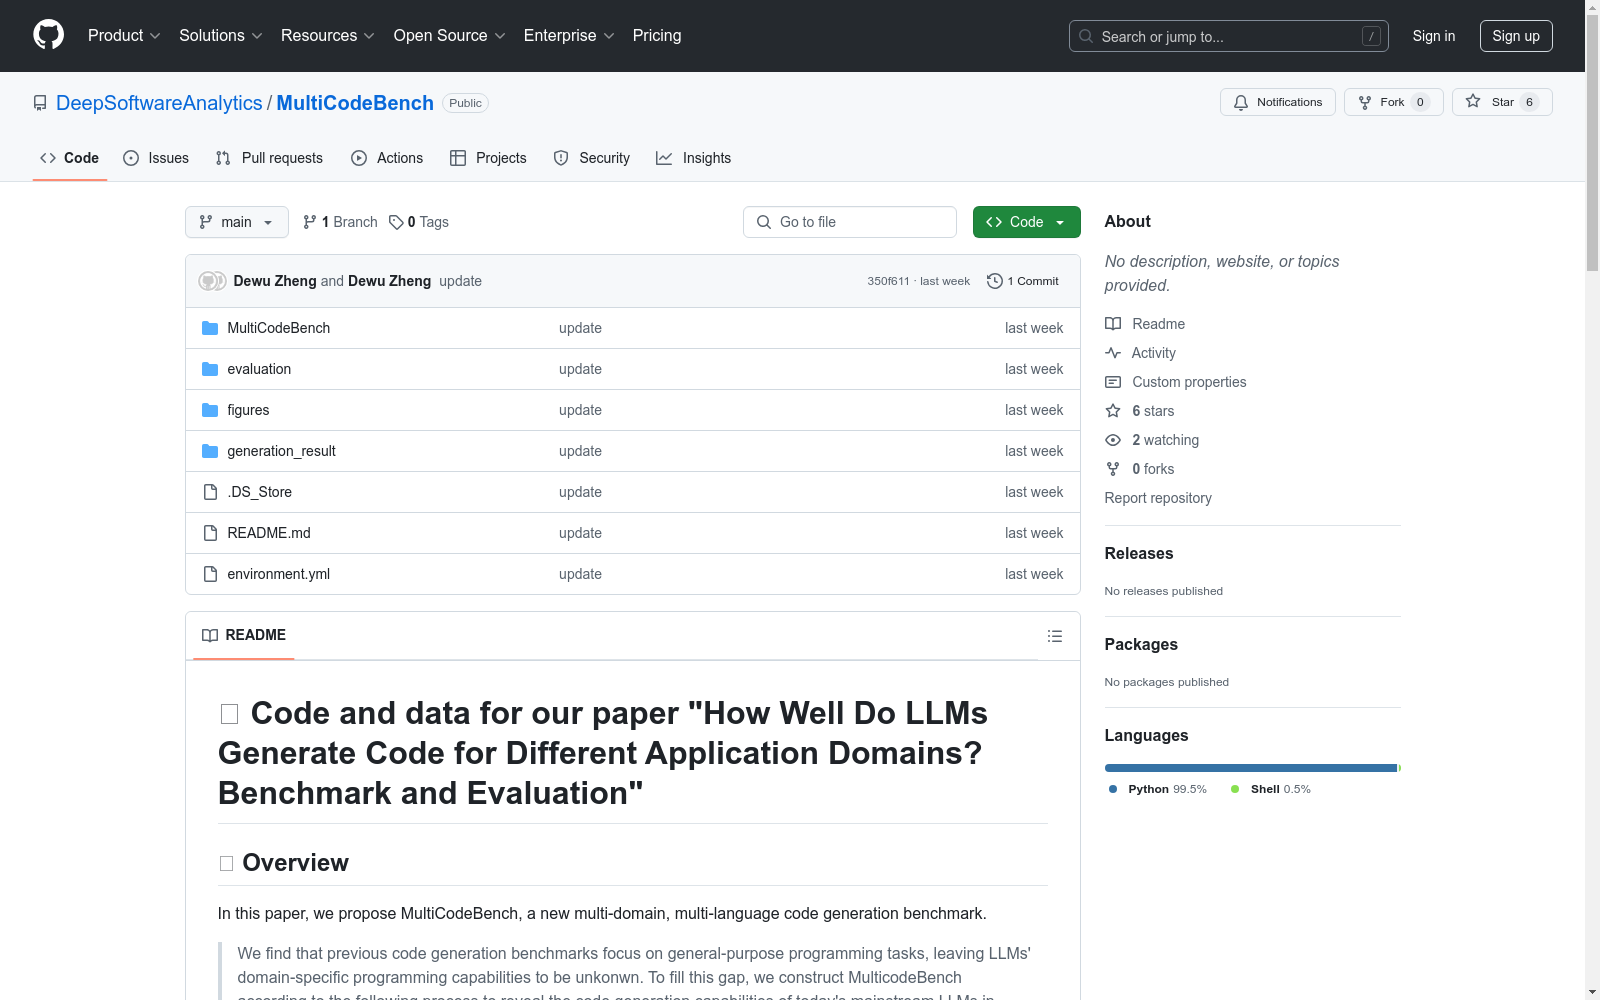Switch to the Pull requests tab

pos(269,158)
